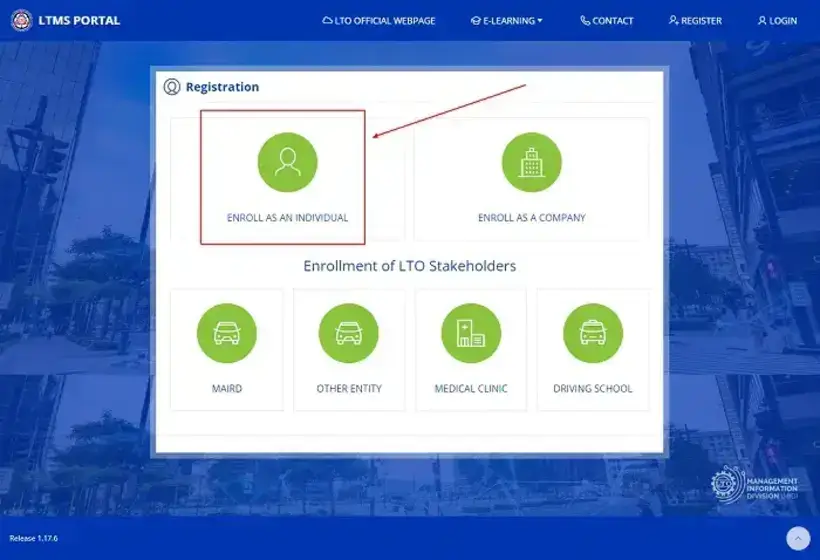Screen dimensions: 820x560
Task: Choose the Driving School car icon
Action: click(593, 333)
